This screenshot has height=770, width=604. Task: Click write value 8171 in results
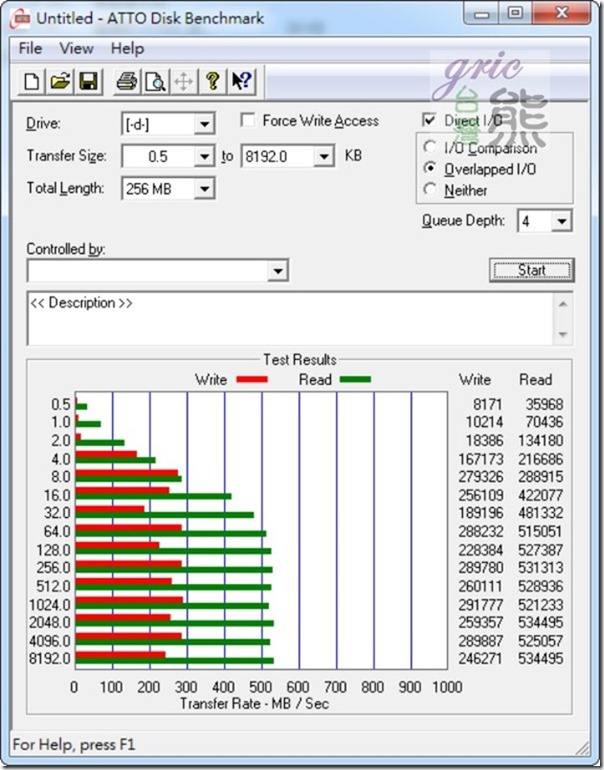point(488,404)
